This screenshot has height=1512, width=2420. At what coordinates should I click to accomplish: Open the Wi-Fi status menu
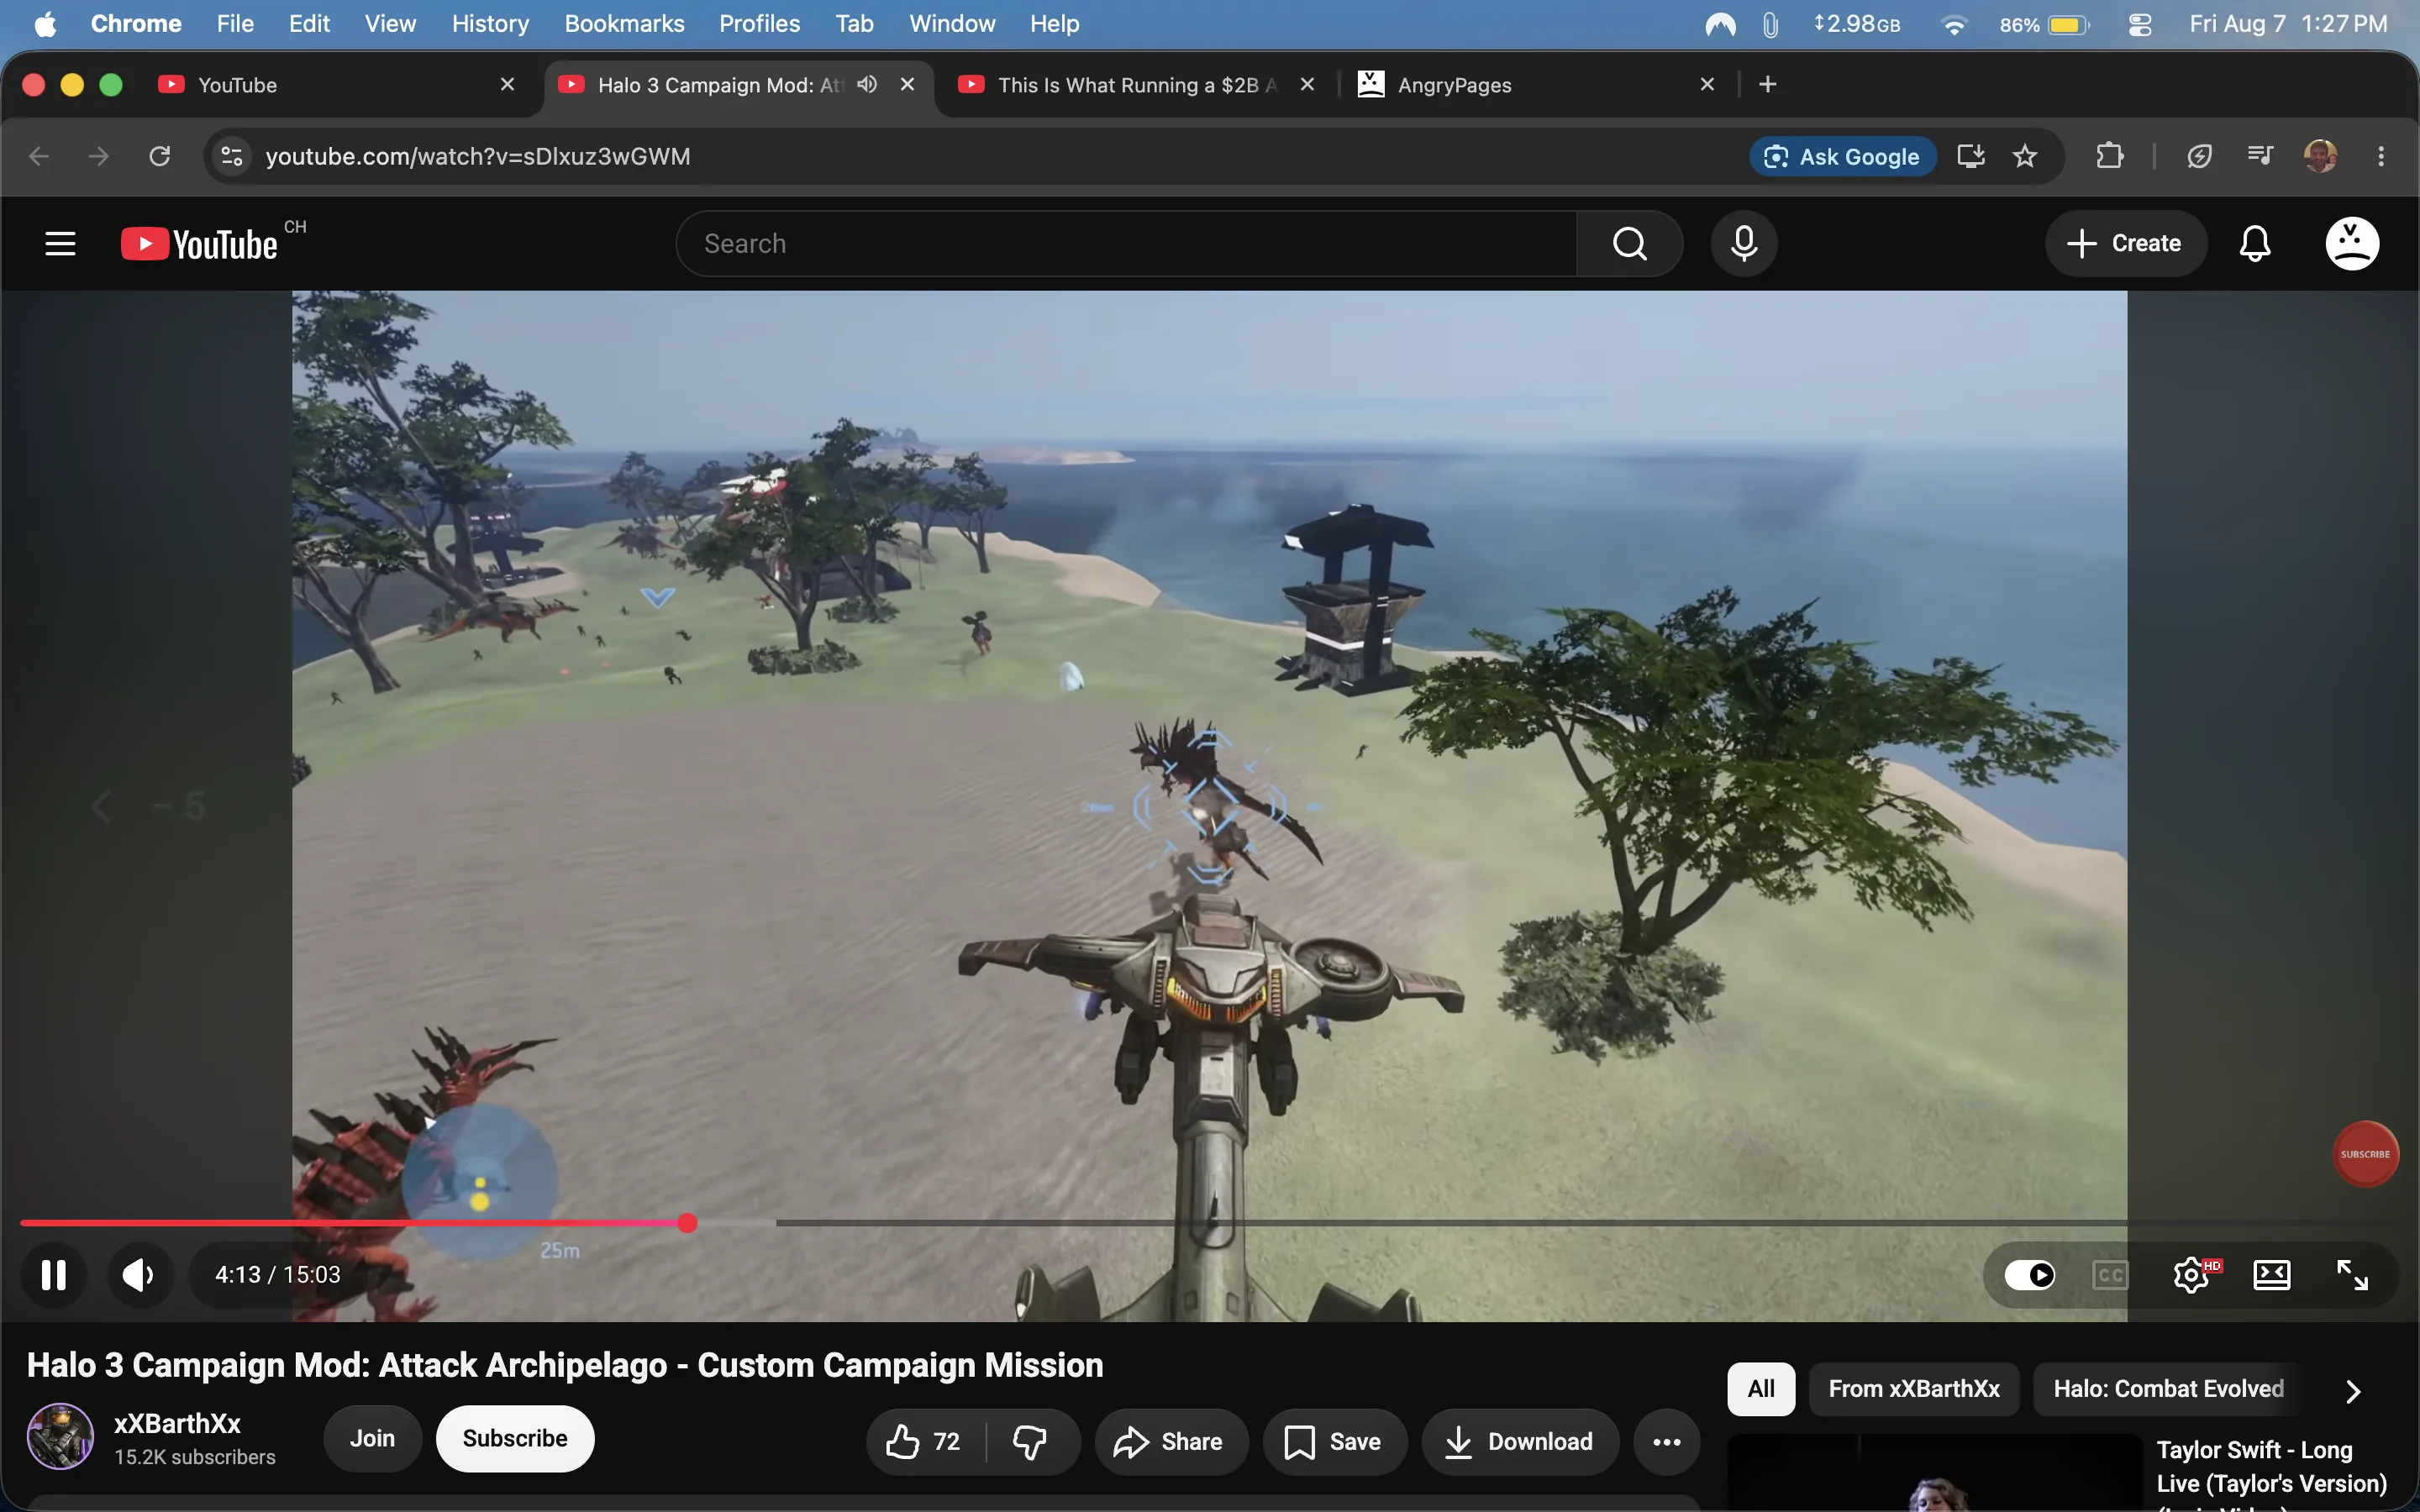pyautogui.click(x=1953, y=24)
